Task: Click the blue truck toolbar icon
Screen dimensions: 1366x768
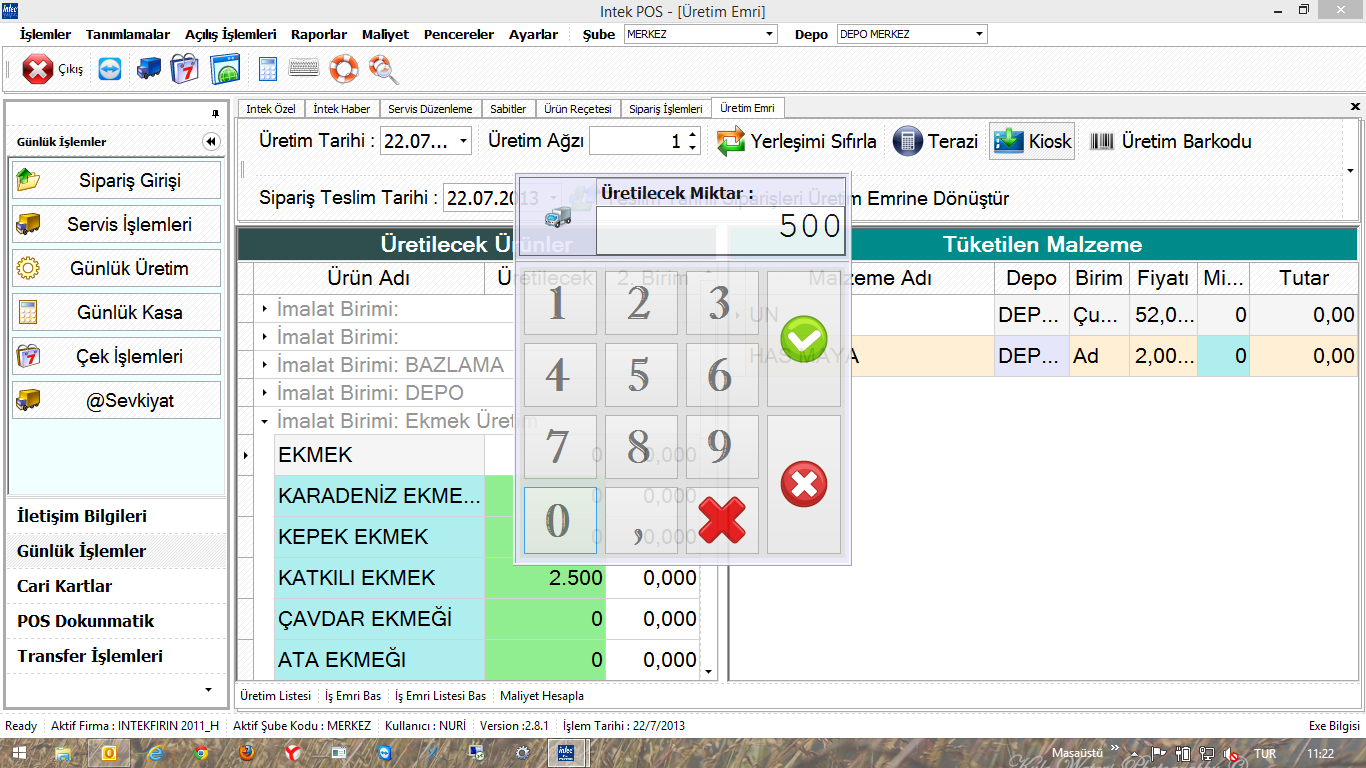Action: pos(148,69)
